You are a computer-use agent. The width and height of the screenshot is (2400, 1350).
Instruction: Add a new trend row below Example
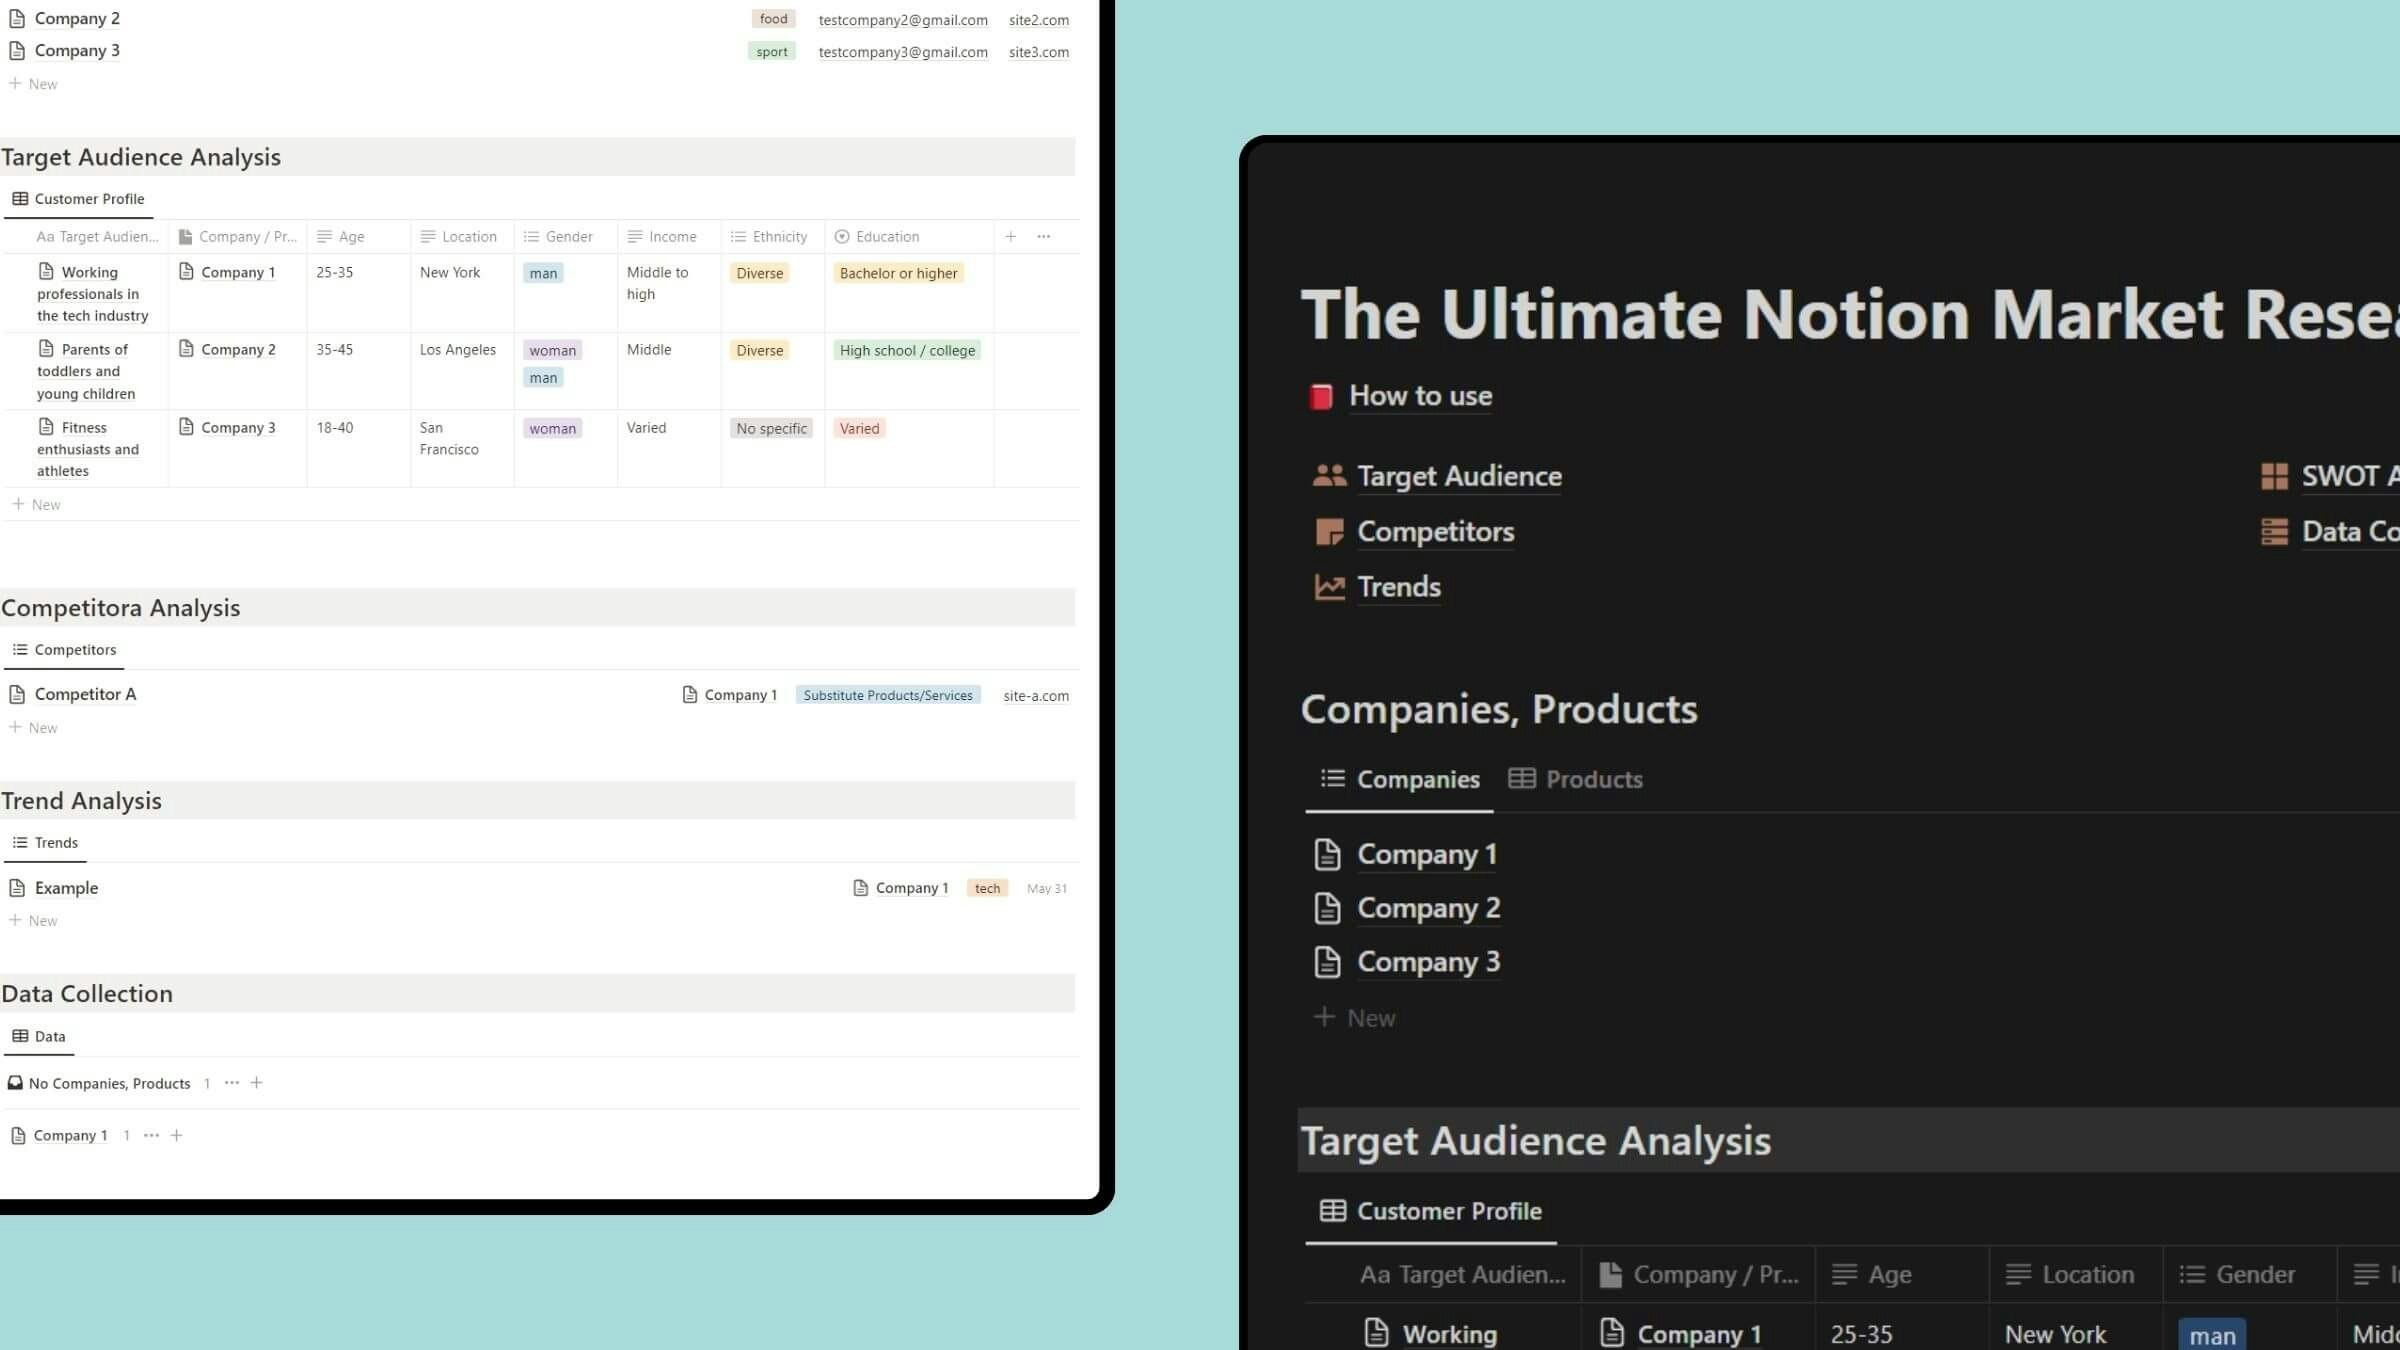tap(33, 921)
